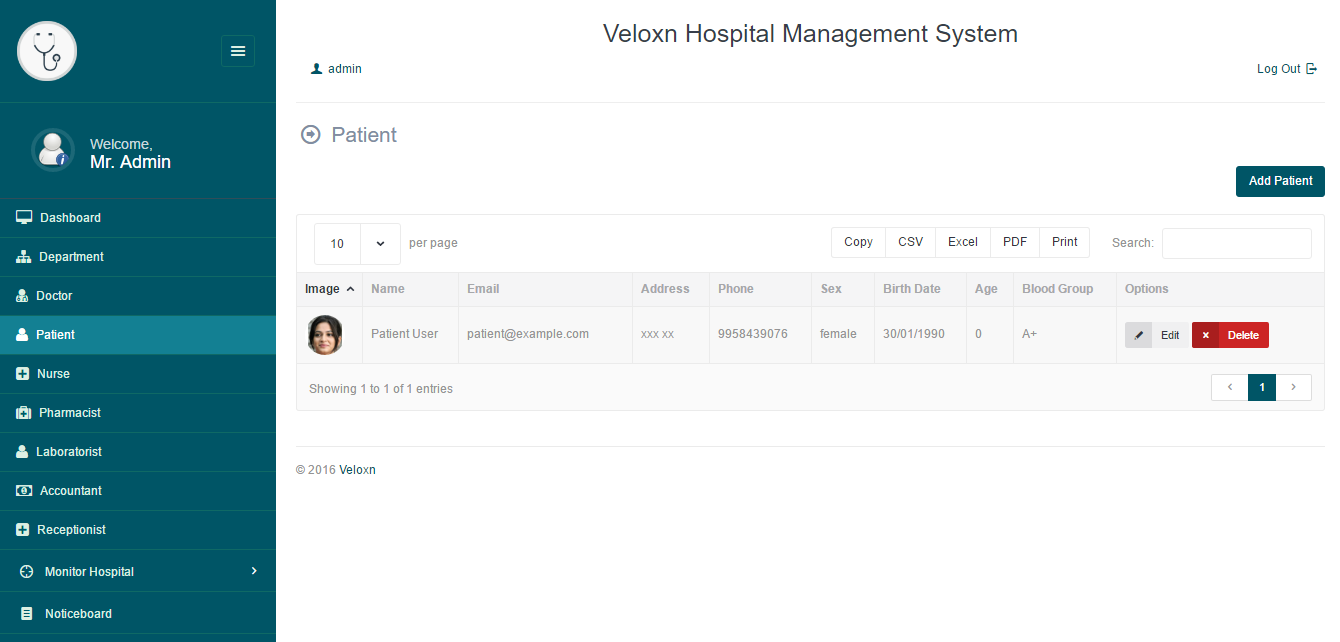Delete the Patient User record
Screen dimensions: 1340x642
point(1230,335)
